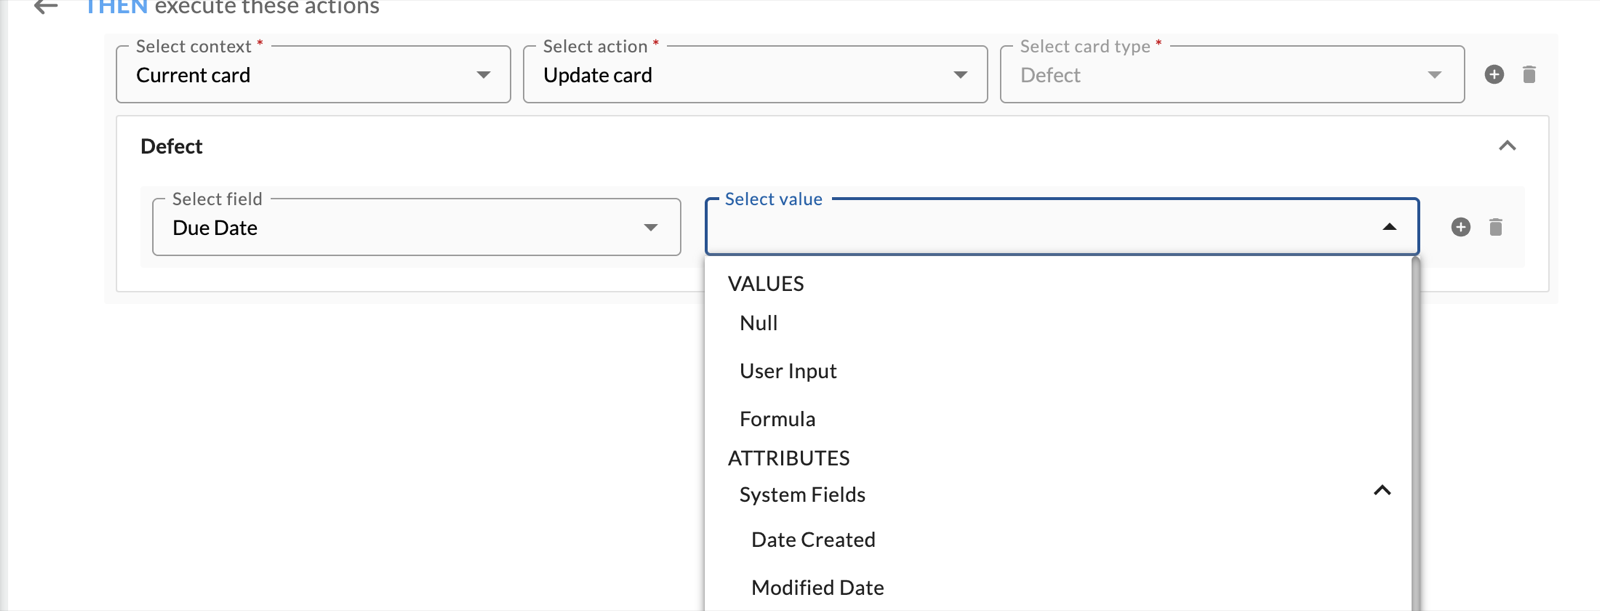Delete action row with trash icon beside card type
Screen dimensions: 1600x611
pos(1529,74)
